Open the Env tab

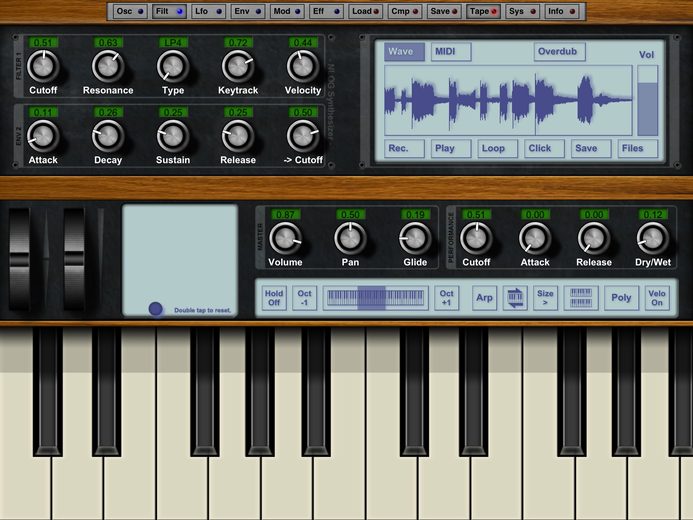click(248, 11)
